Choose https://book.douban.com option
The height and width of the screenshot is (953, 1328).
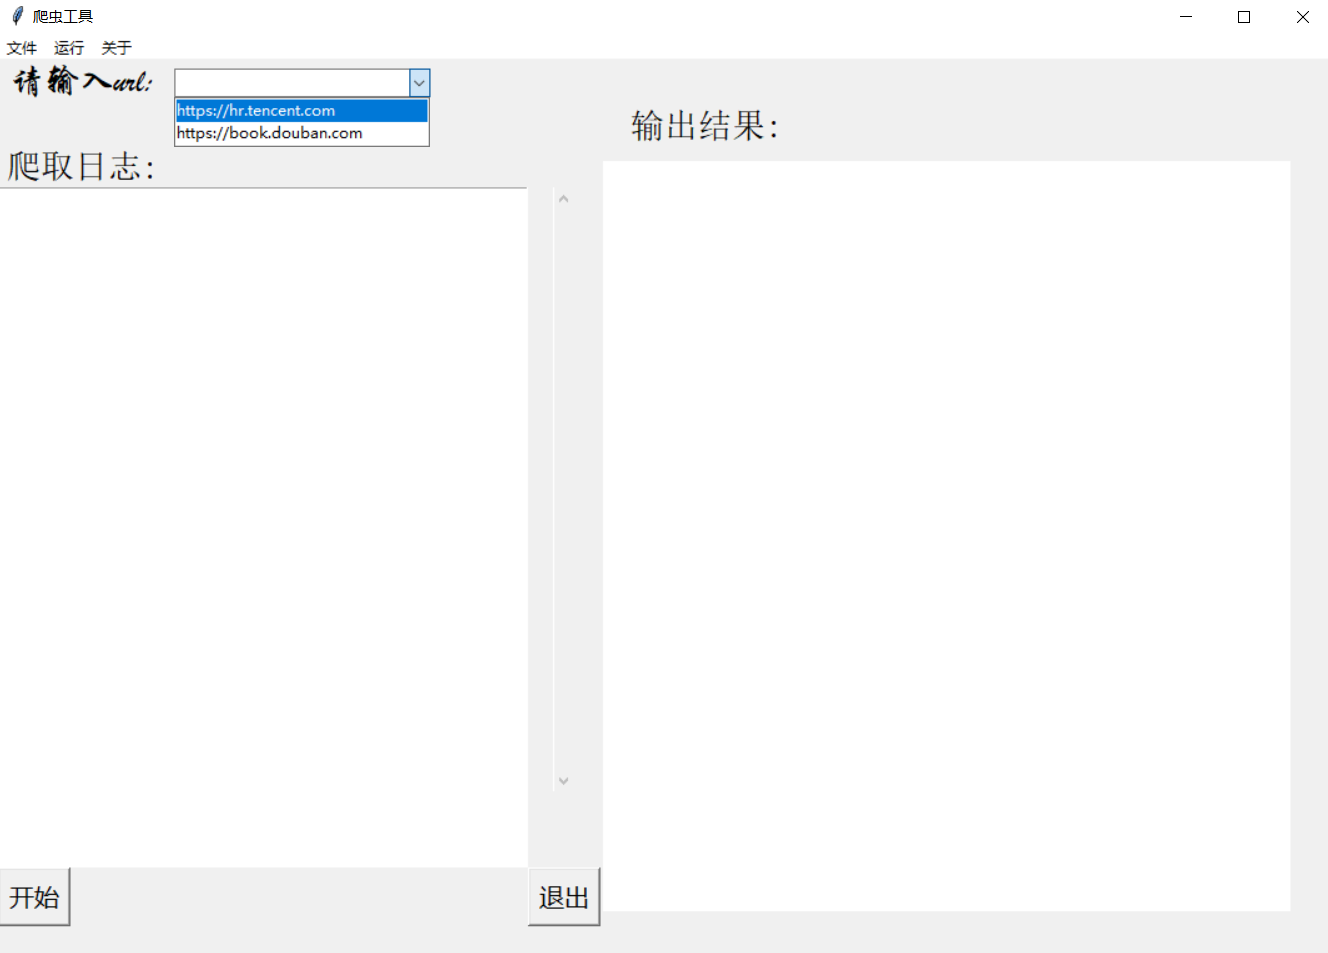point(302,133)
